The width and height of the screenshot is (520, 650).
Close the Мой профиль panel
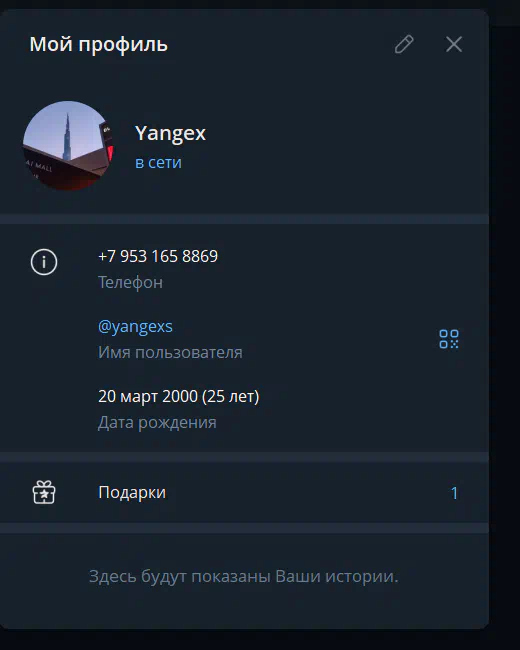pyautogui.click(x=454, y=44)
